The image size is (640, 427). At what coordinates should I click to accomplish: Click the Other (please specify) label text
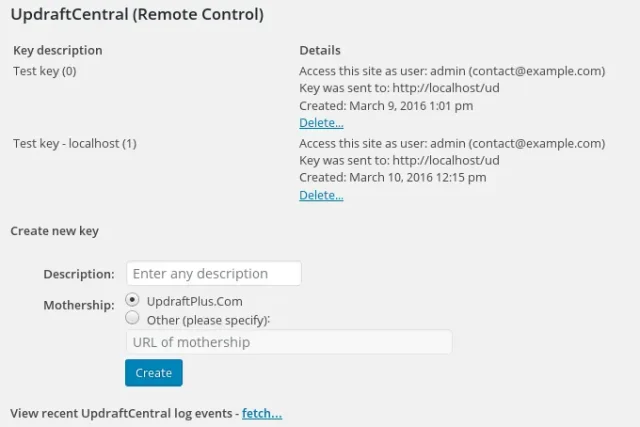pyautogui.click(x=208, y=320)
